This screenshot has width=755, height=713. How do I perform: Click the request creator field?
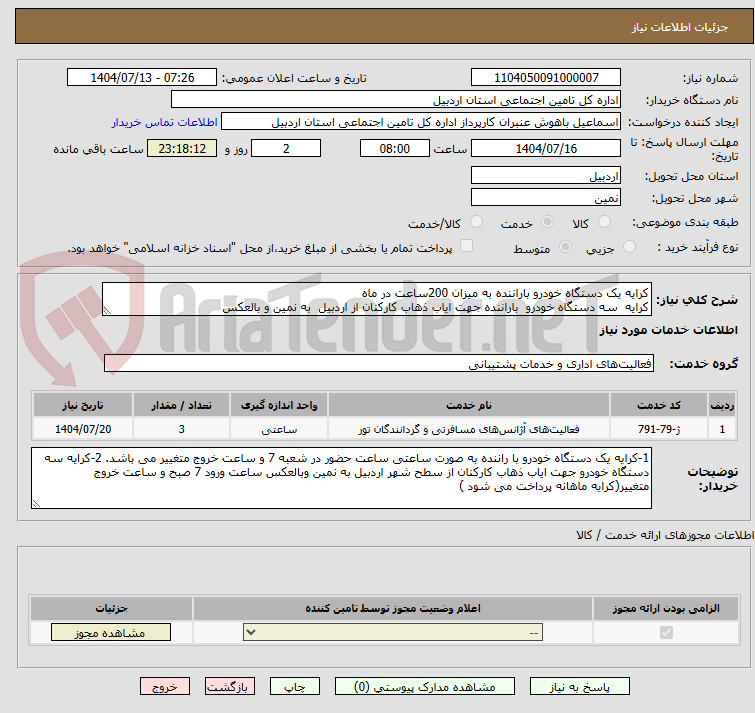tap(420, 122)
